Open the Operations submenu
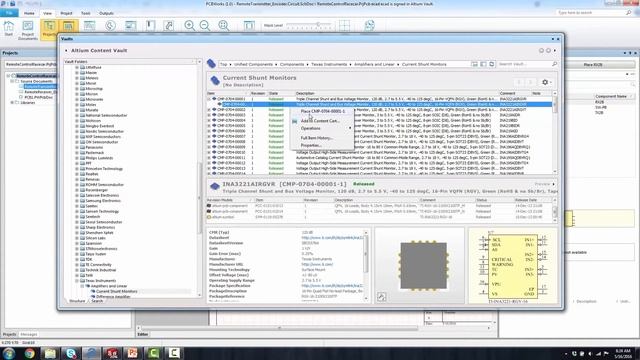Viewport: 640px width, 360px height. pyautogui.click(x=321, y=129)
